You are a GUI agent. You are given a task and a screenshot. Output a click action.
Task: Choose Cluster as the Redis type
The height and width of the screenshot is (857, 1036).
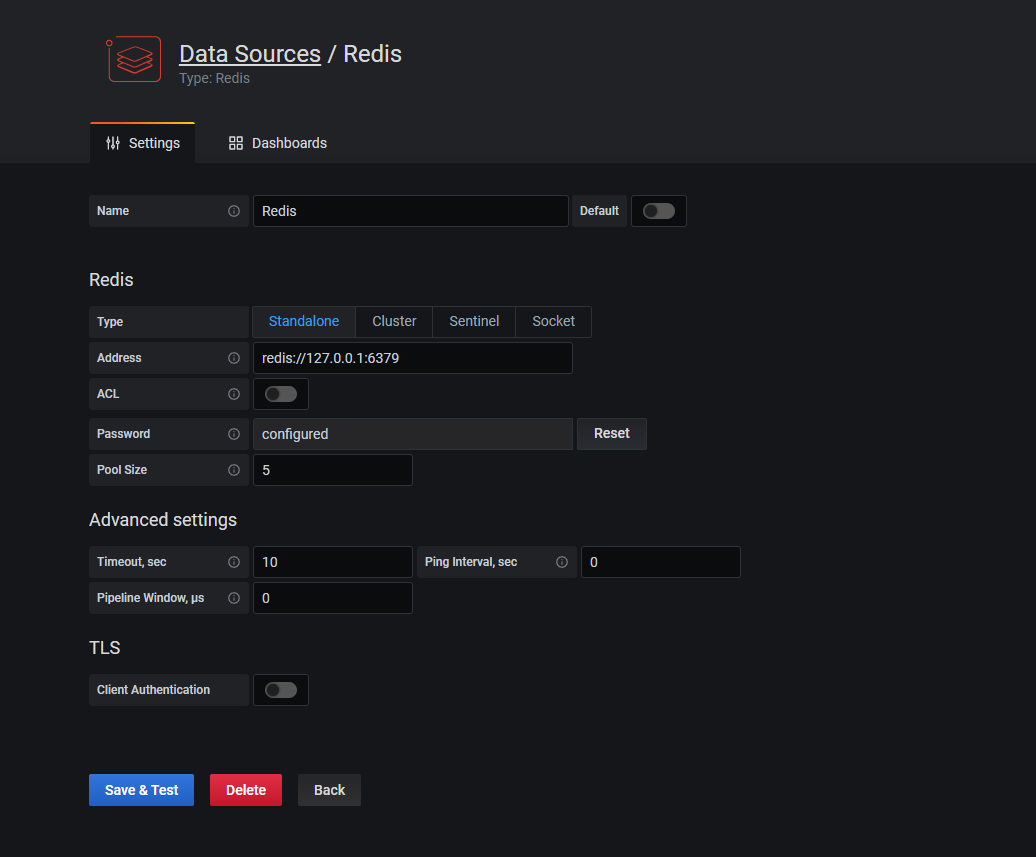coord(394,322)
